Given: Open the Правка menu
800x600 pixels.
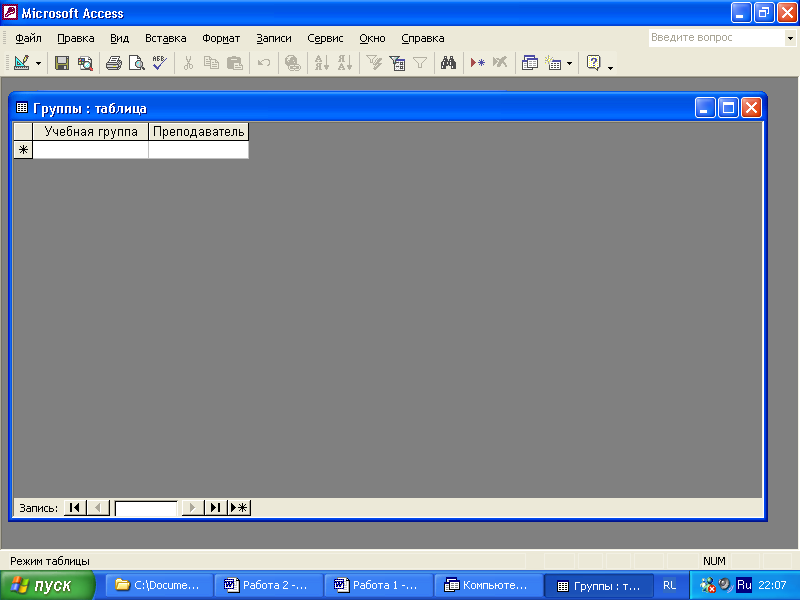Looking at the screenshot, I should tap(76, 38).
